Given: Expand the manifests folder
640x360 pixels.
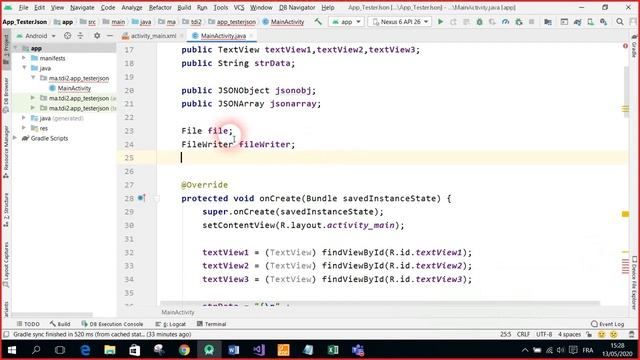Looking at the screenshot, I should tap(24, 58).
